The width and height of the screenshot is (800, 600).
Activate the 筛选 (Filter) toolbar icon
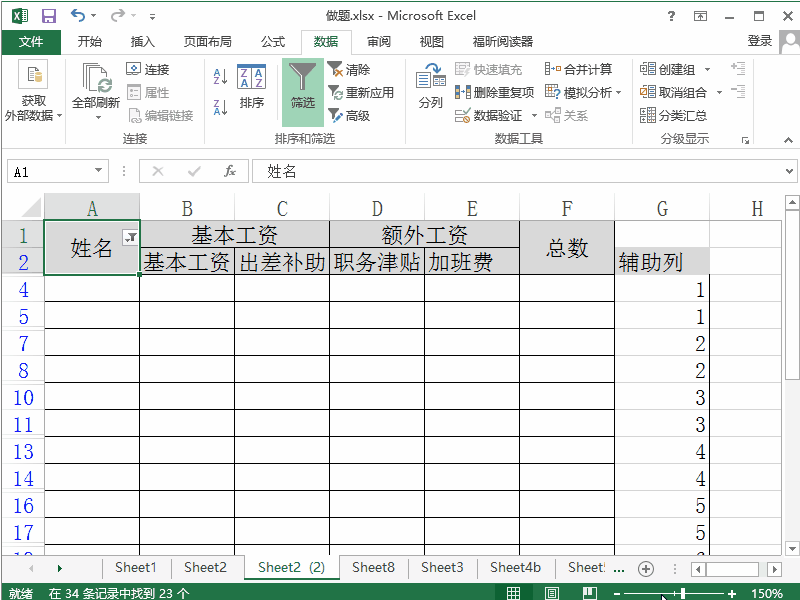pos(302,90)
